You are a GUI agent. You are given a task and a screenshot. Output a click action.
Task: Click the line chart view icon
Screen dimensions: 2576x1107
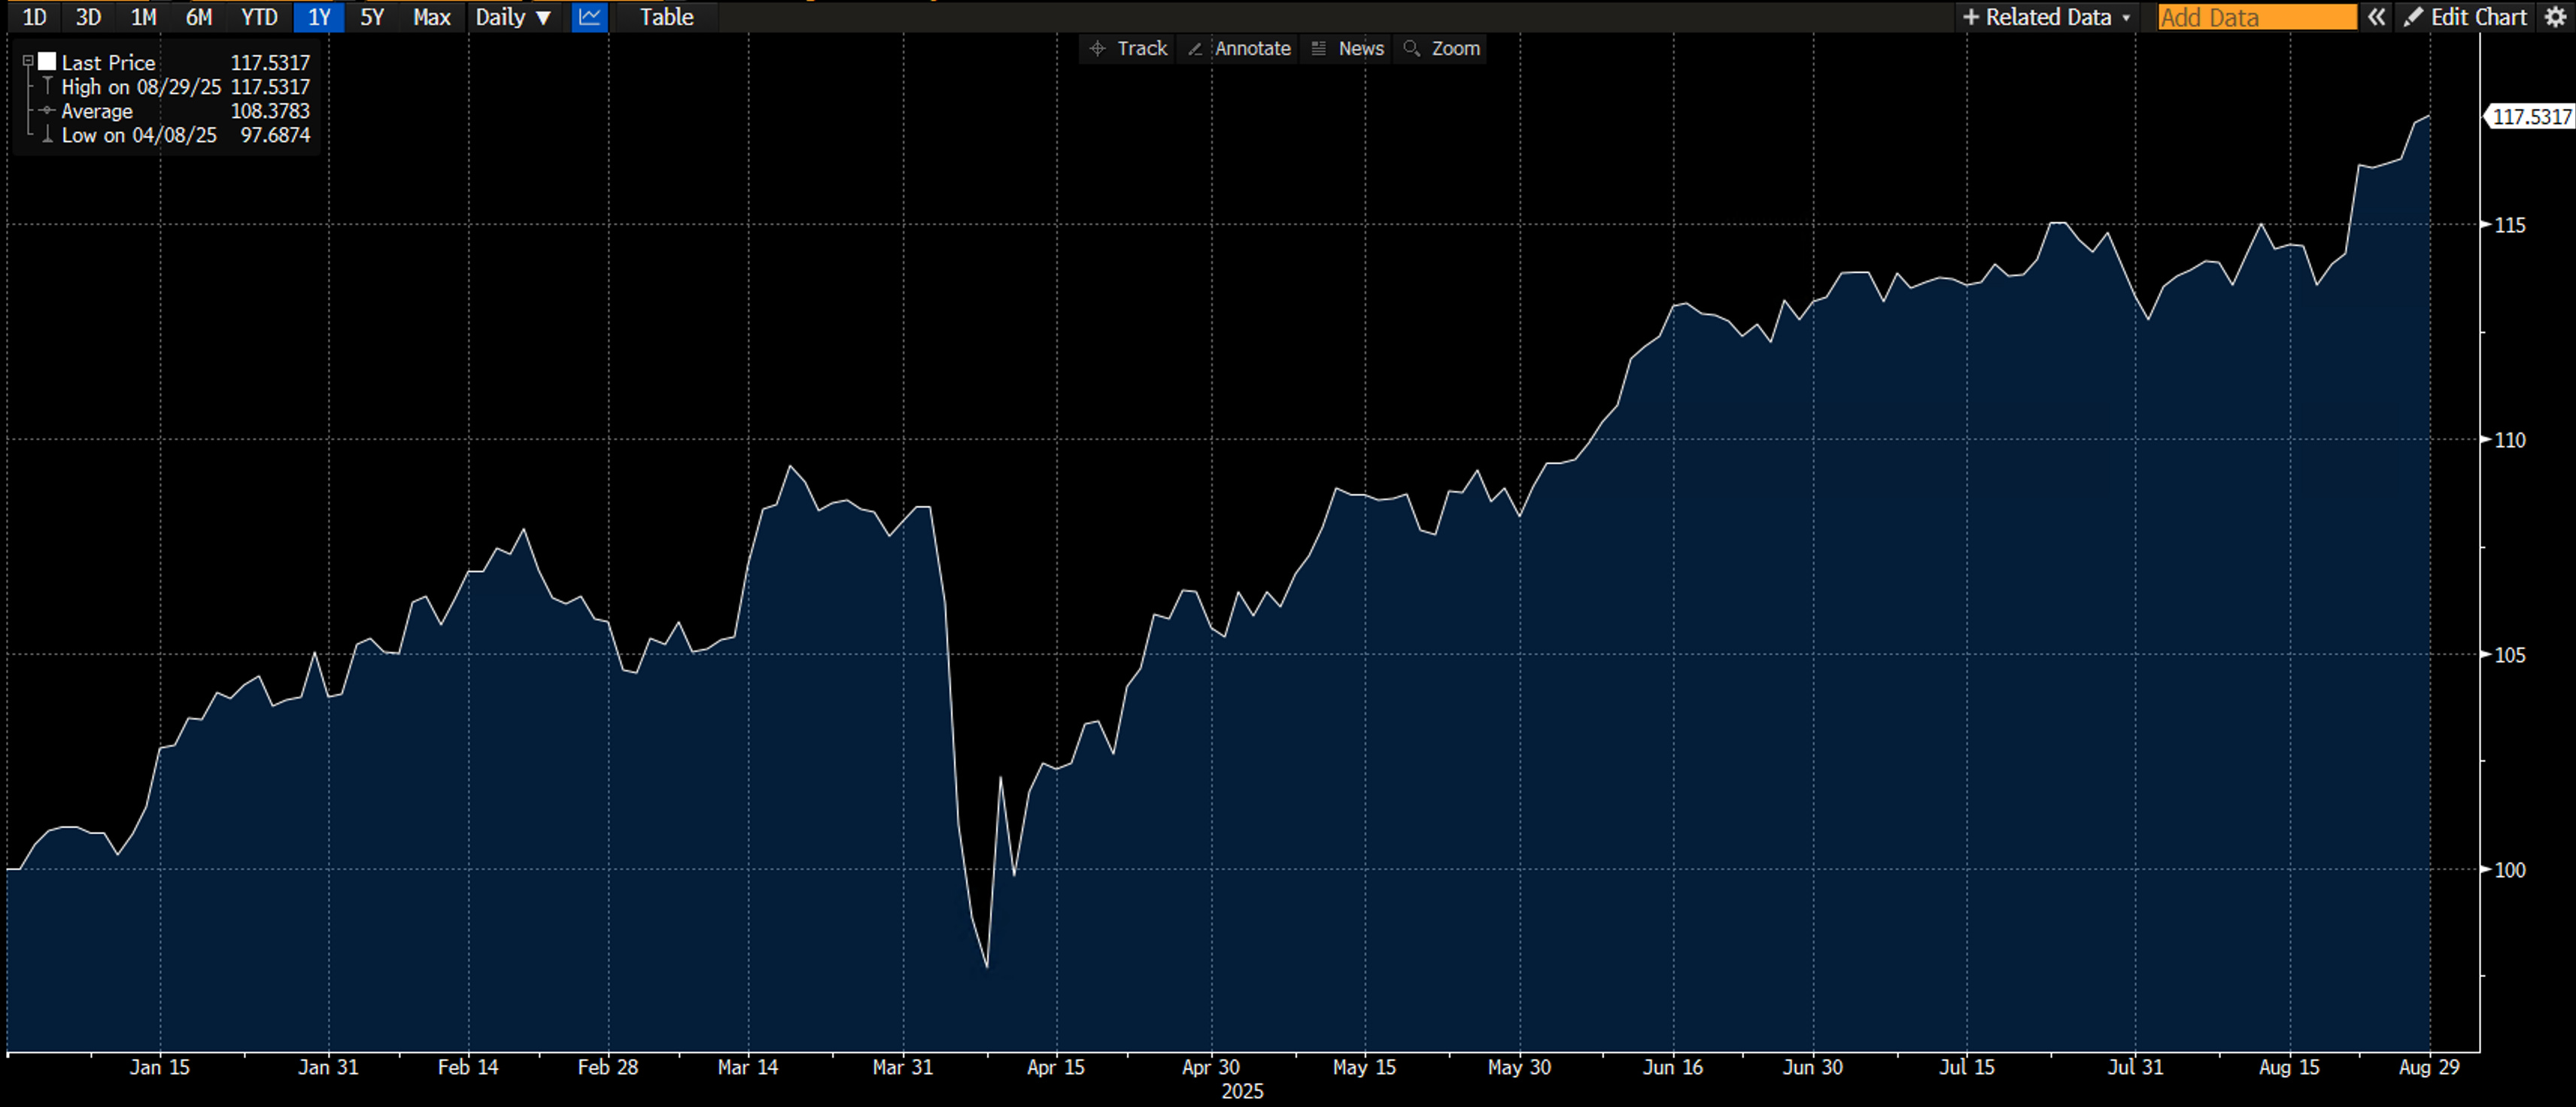click(589, 17)
